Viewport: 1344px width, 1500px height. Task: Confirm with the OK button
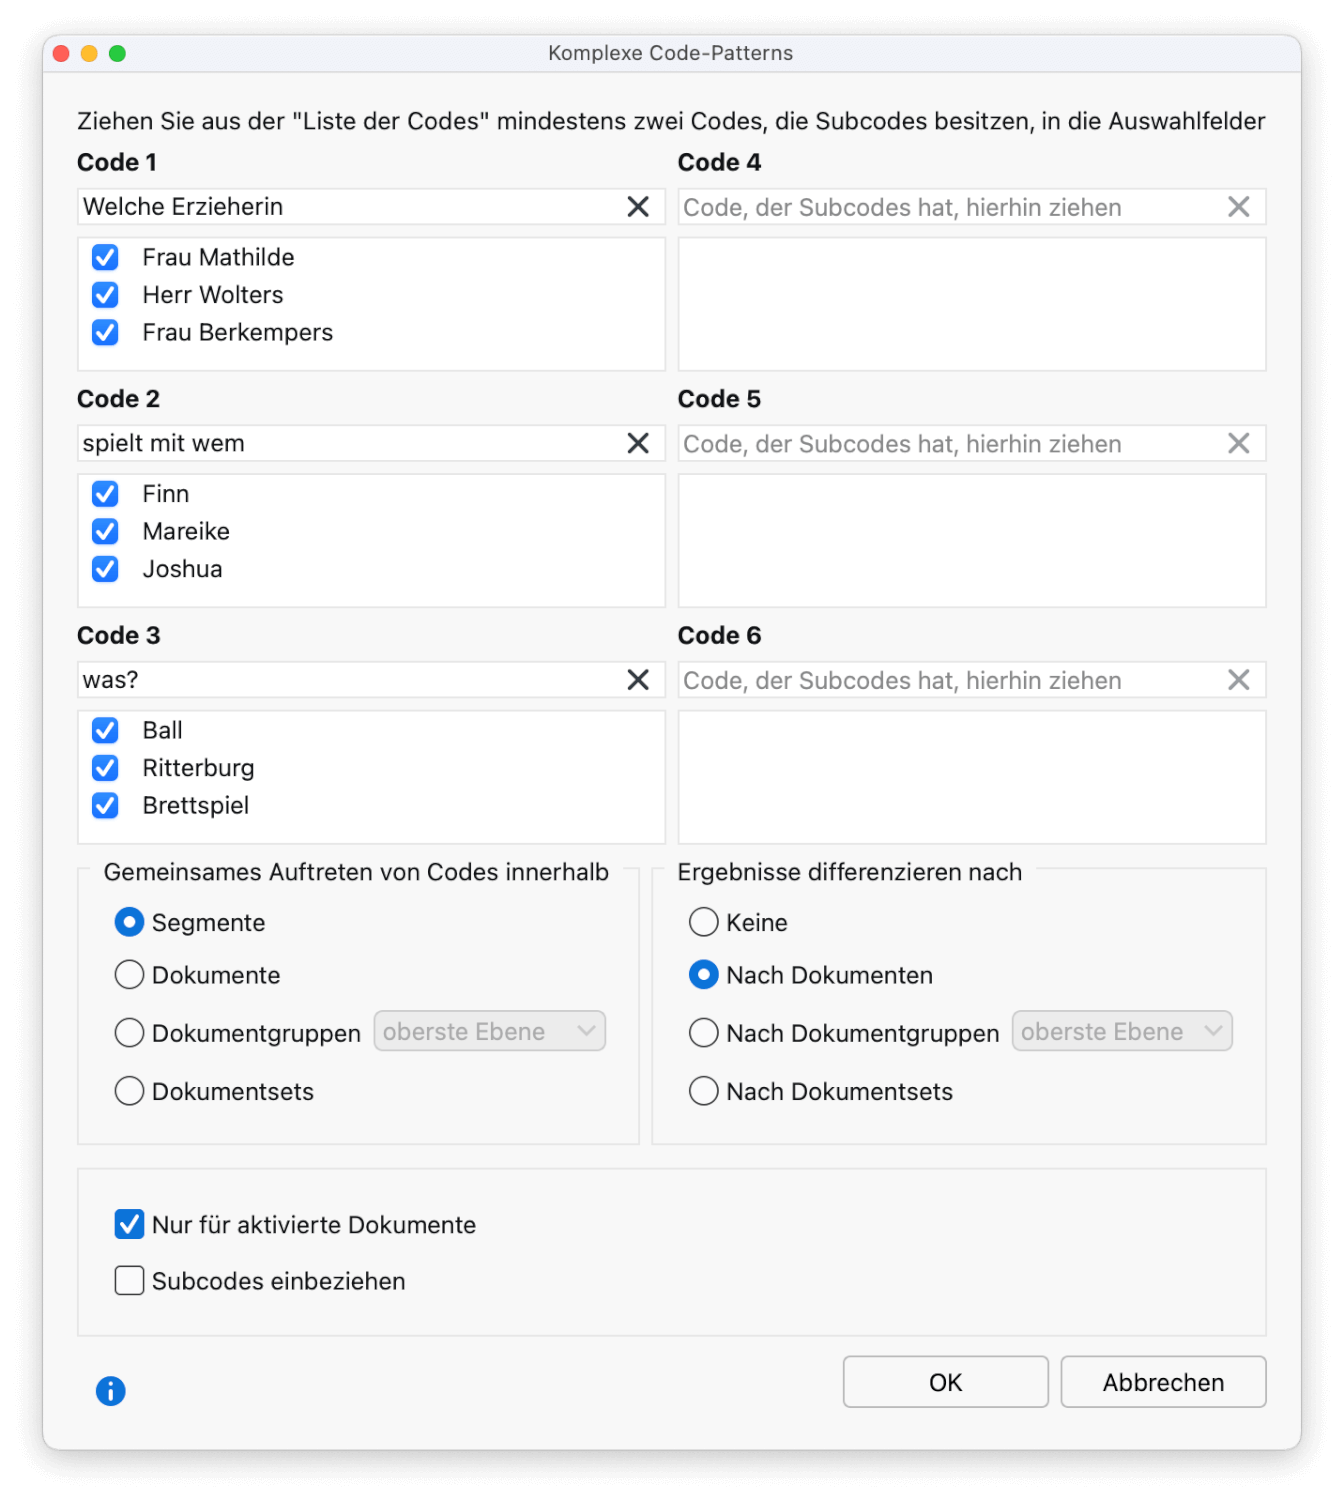coord(945,1382)
